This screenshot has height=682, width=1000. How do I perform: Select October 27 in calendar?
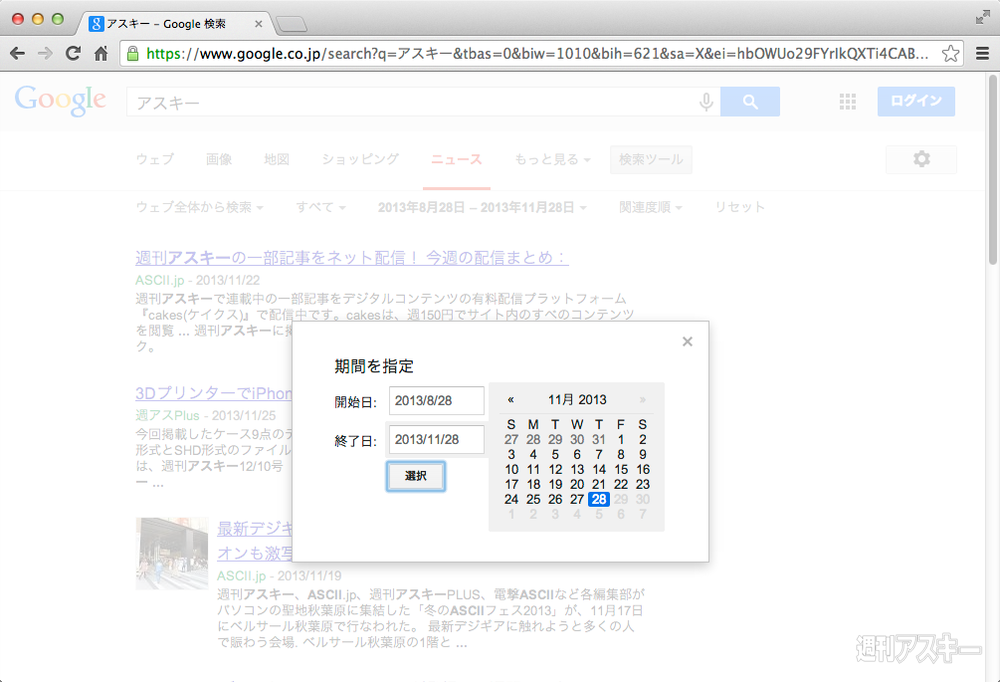(x=511, y=440)
